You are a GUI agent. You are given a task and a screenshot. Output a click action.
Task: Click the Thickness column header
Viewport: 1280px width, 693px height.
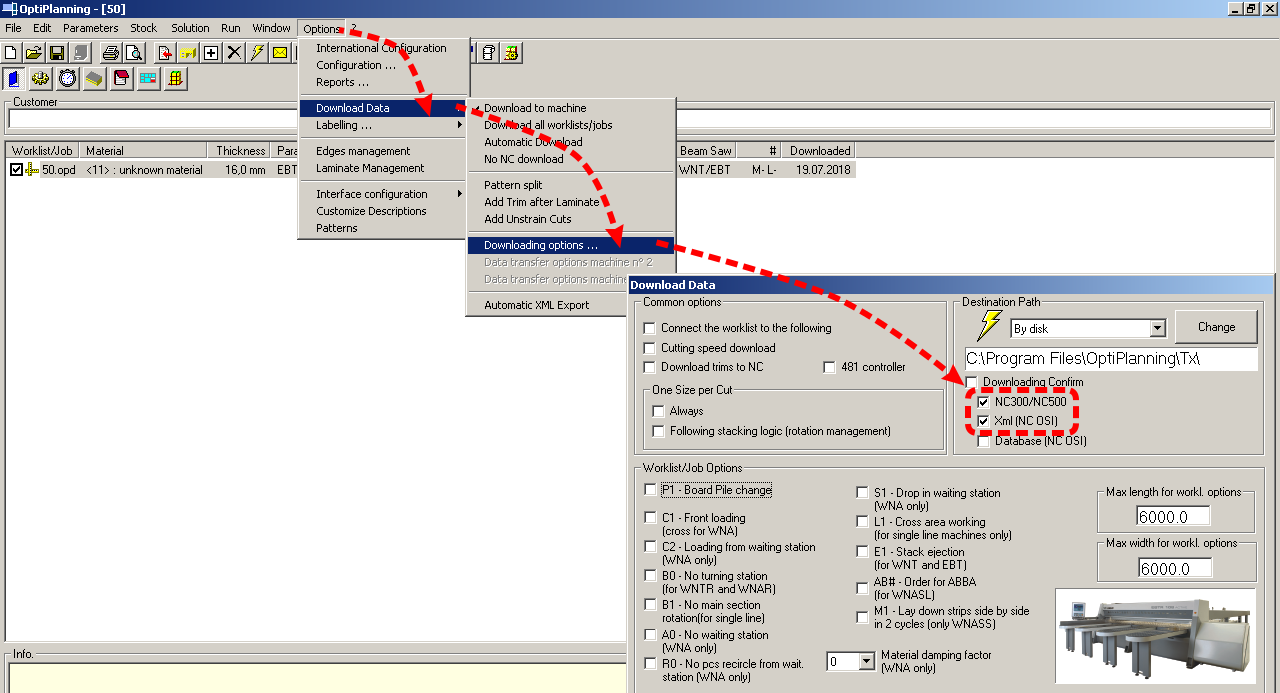[x=241, y=151]
